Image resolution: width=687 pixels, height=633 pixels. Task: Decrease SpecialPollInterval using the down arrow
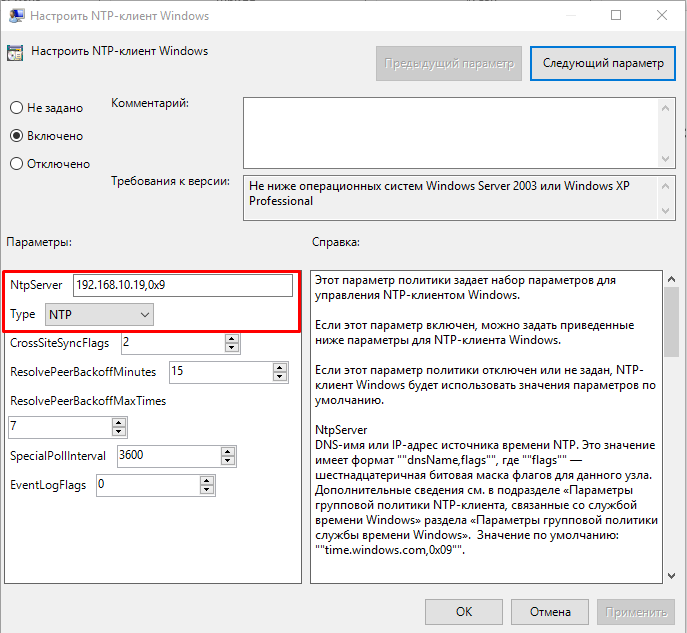[x=229, y=461]
